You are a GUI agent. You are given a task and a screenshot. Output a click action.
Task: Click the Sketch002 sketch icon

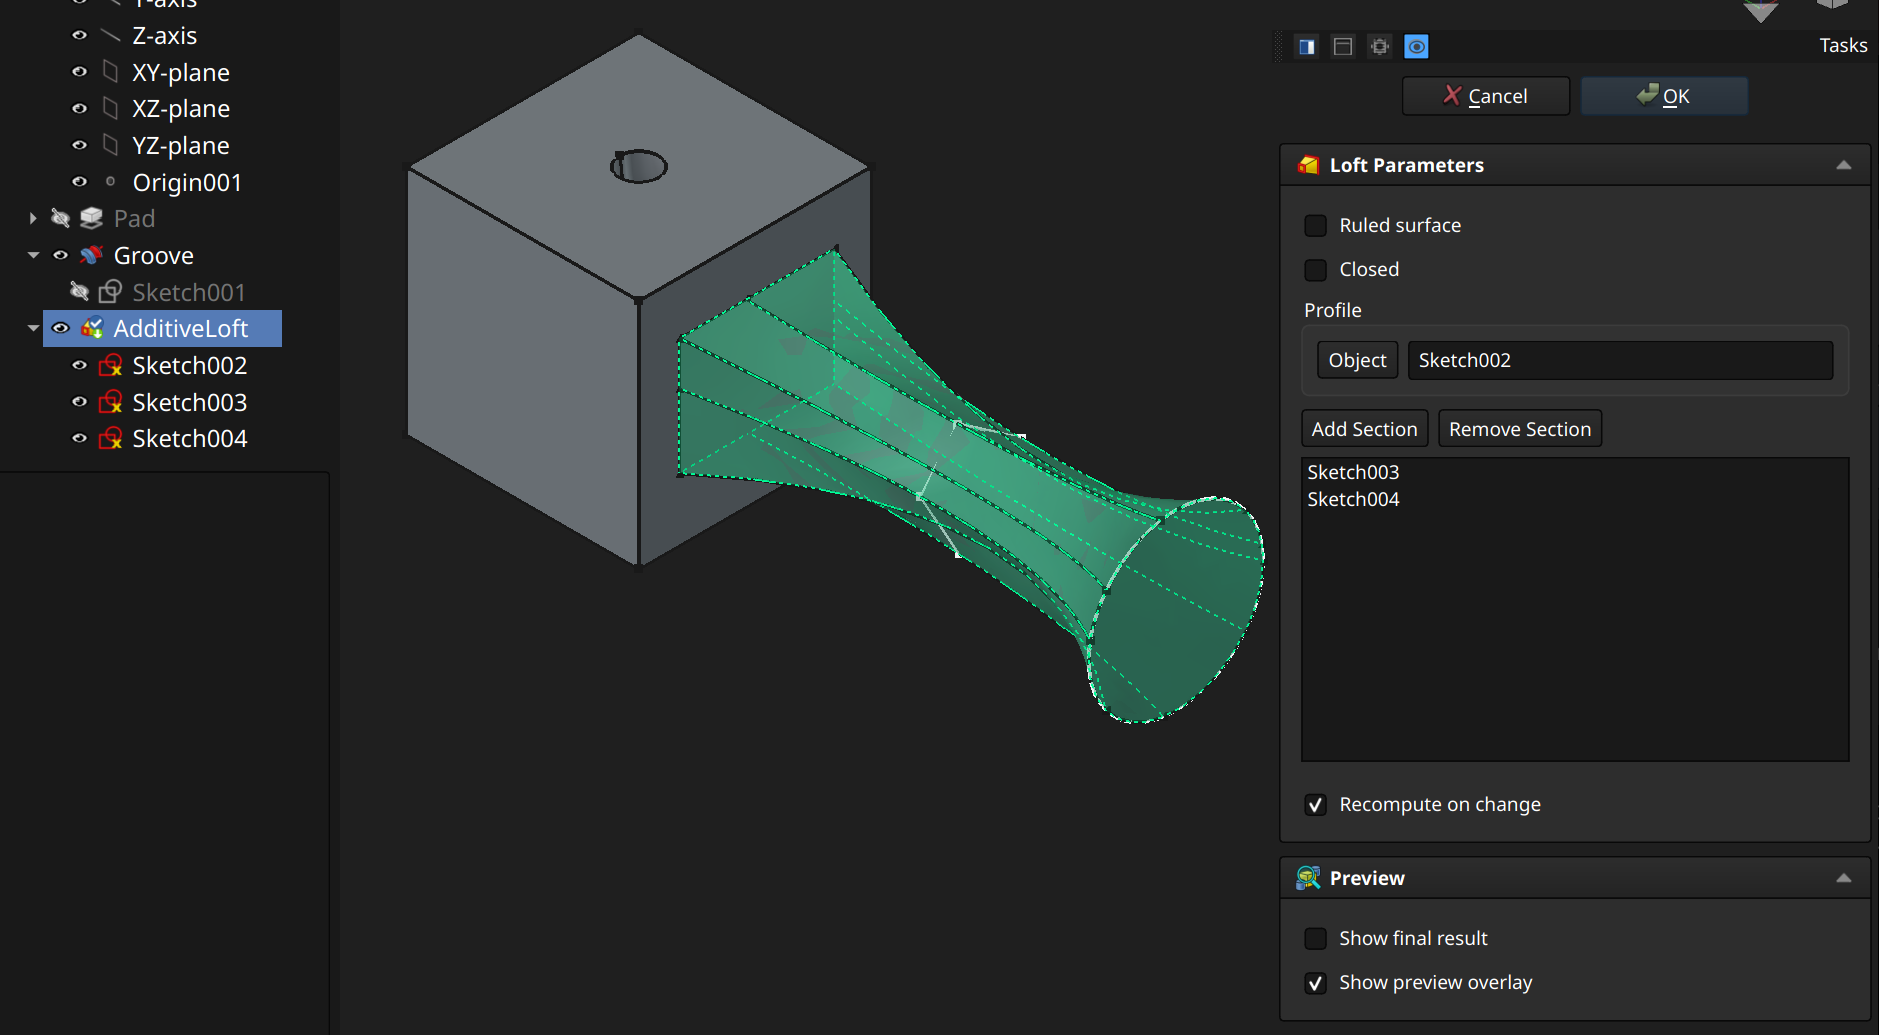pyautogui.click(x=110, y=365)
